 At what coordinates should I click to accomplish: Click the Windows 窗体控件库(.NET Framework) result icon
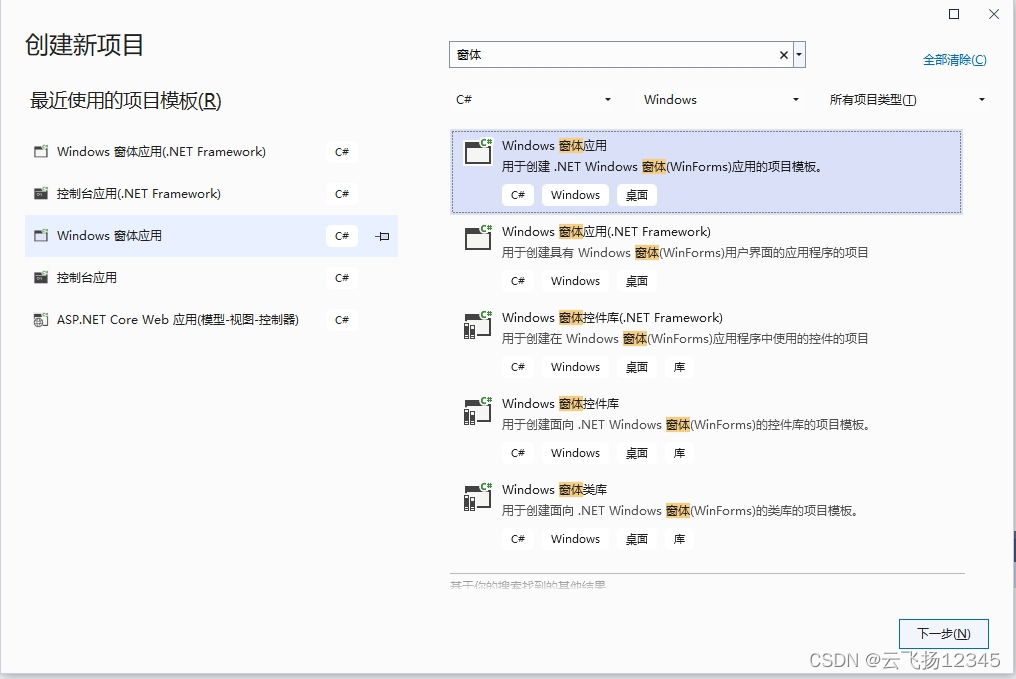point(478,324)
